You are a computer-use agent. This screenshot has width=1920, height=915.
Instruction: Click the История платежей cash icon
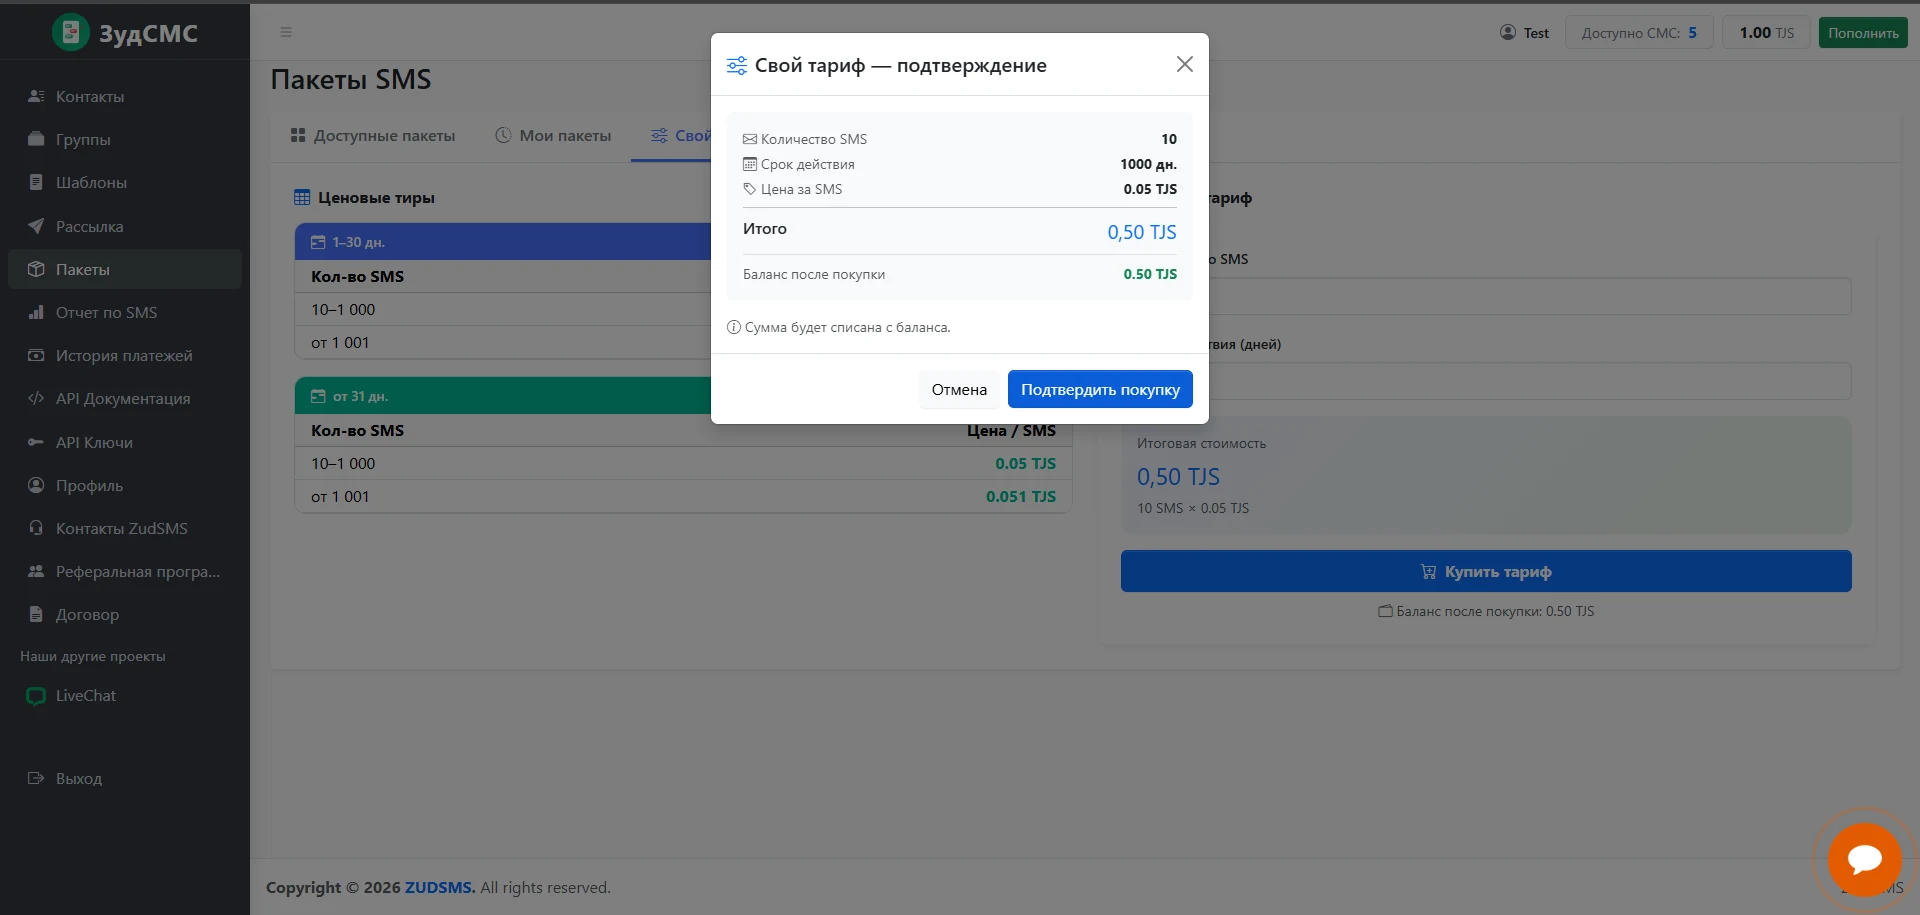(x=36, y=355)
